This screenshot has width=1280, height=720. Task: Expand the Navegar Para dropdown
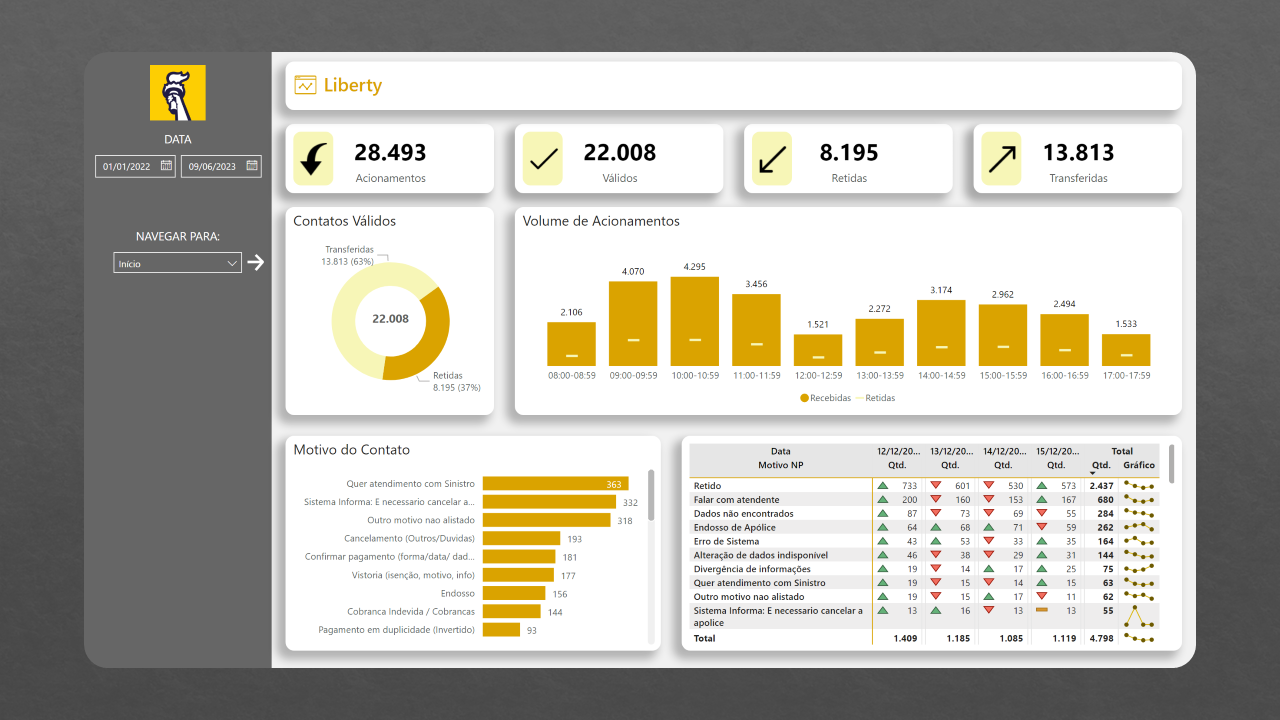[x=178, y=263]
